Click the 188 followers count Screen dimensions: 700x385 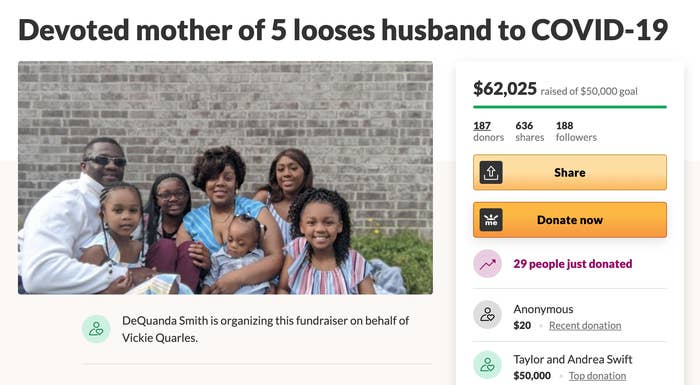point(576,131)
